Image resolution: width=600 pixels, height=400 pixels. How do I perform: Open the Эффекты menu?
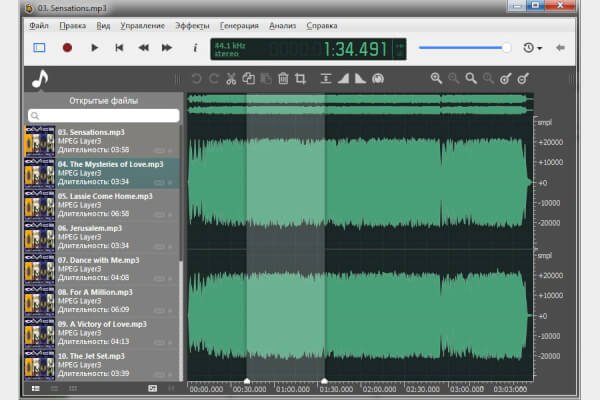192,26
